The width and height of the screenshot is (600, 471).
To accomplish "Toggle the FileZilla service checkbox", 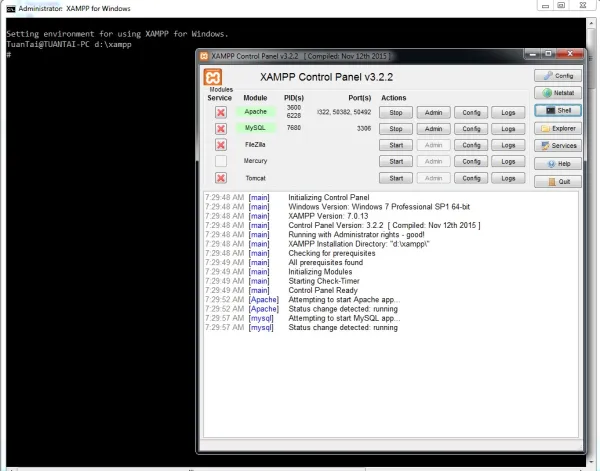I will tap(221, 145).
